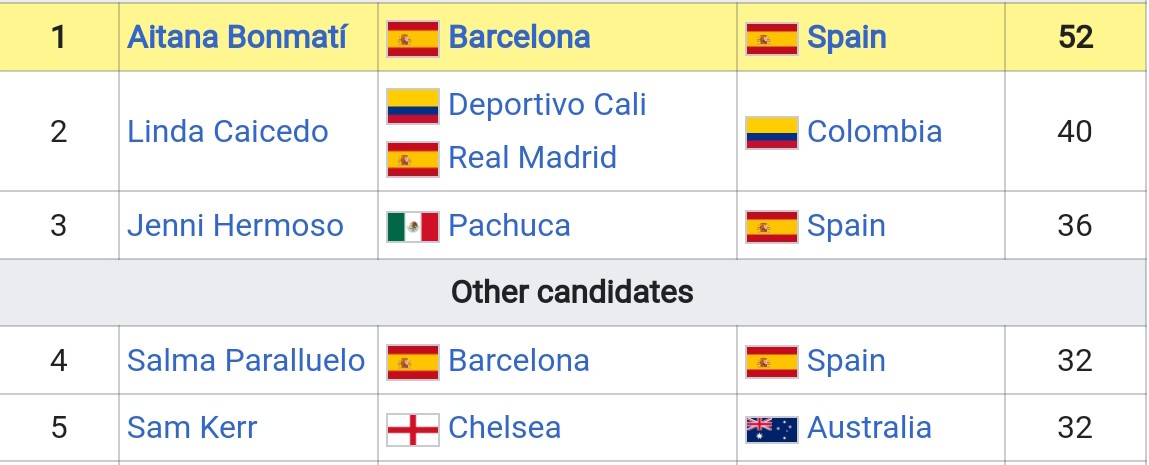Open the Australia national team link
1149x465 pixels.
tap(869, 428)
